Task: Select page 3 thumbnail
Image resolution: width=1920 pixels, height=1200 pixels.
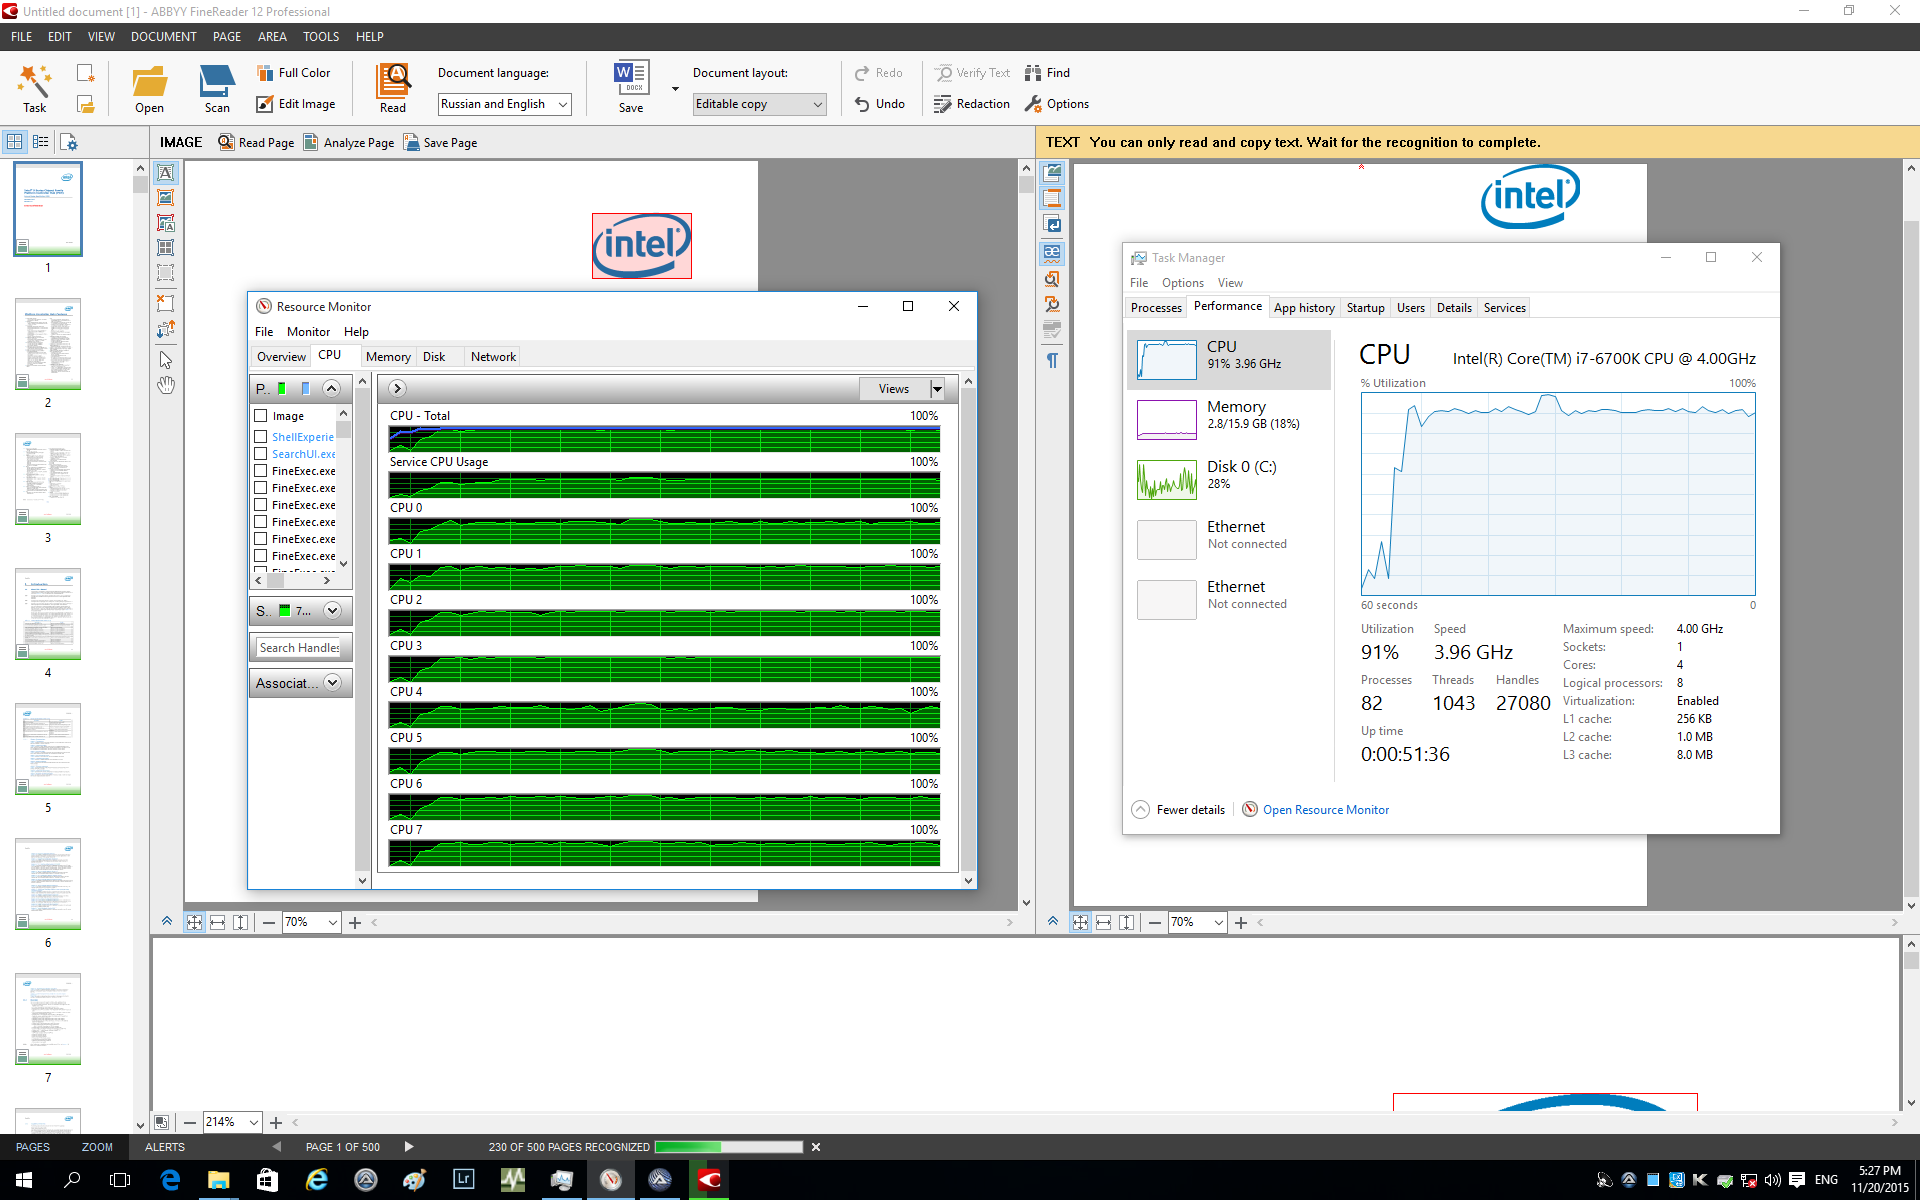Action: pos(48,479)
